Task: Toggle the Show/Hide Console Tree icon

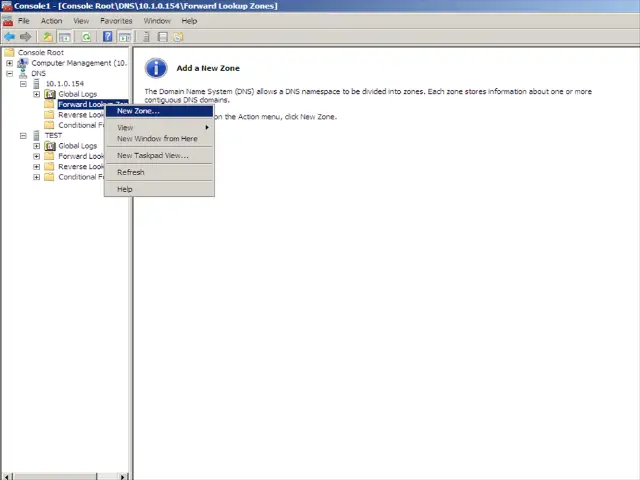Action: point(64,37)
